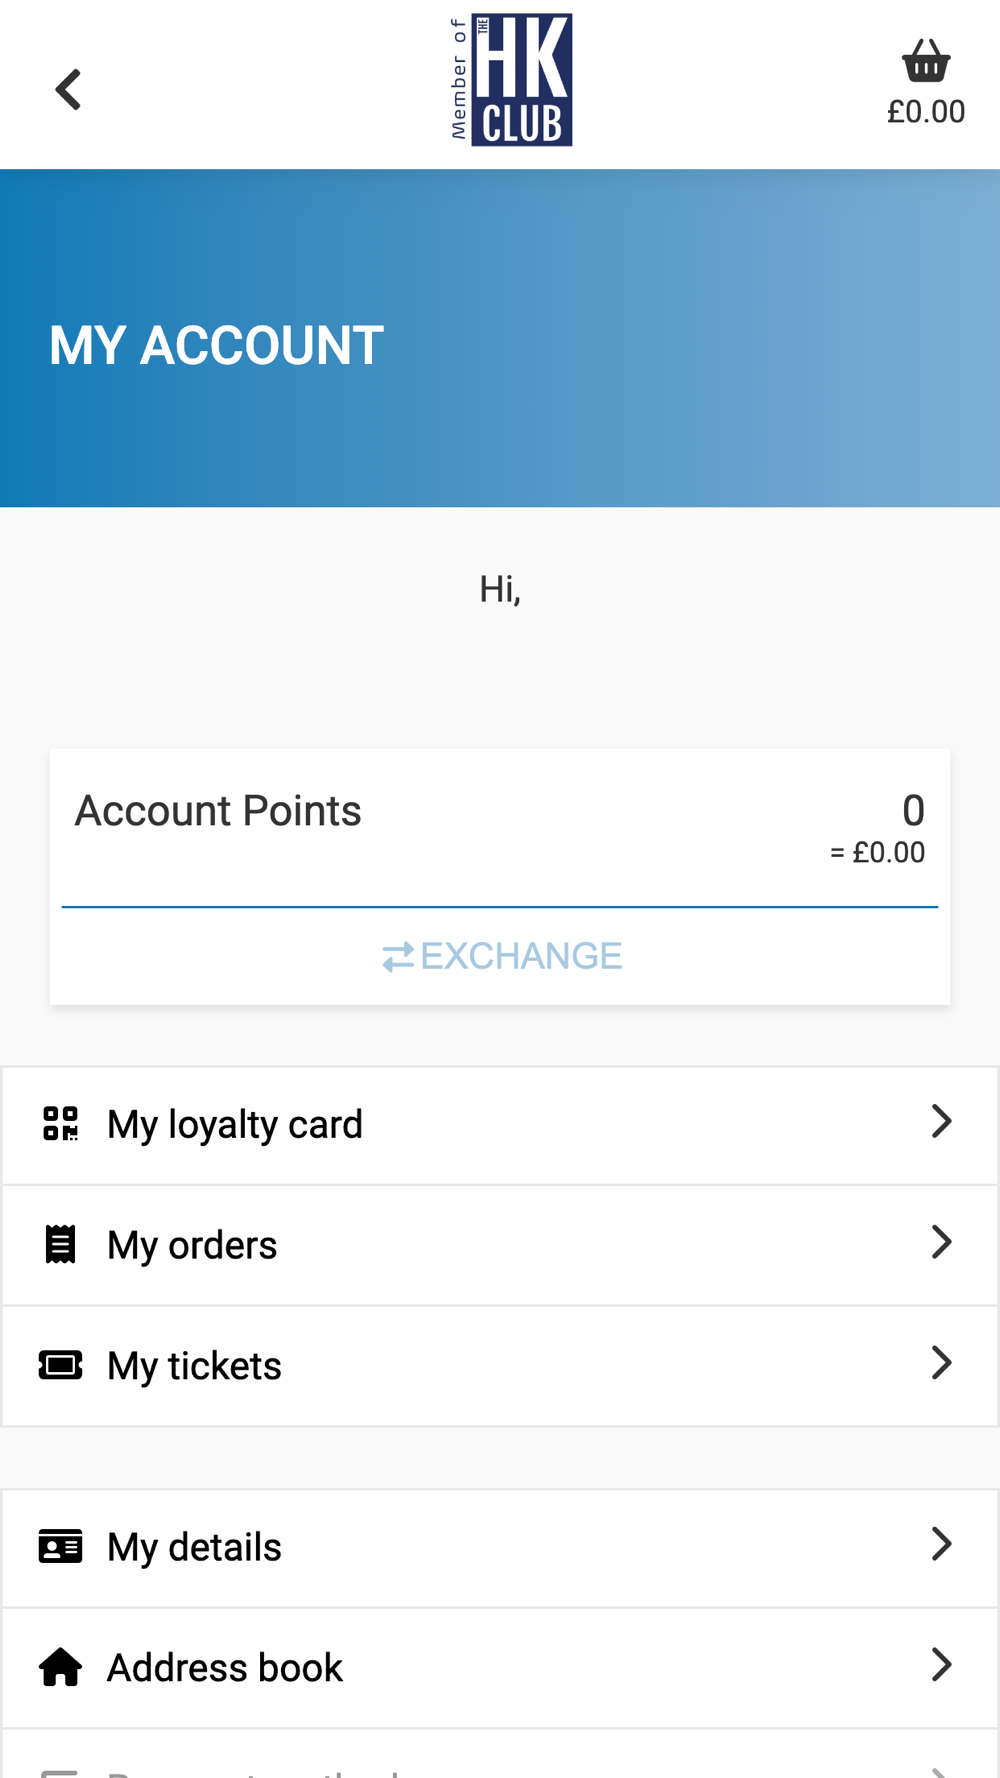Expand My loyalty card chevron
The width and height of the screenshot is (1000, 1778).
[941, 1122]
